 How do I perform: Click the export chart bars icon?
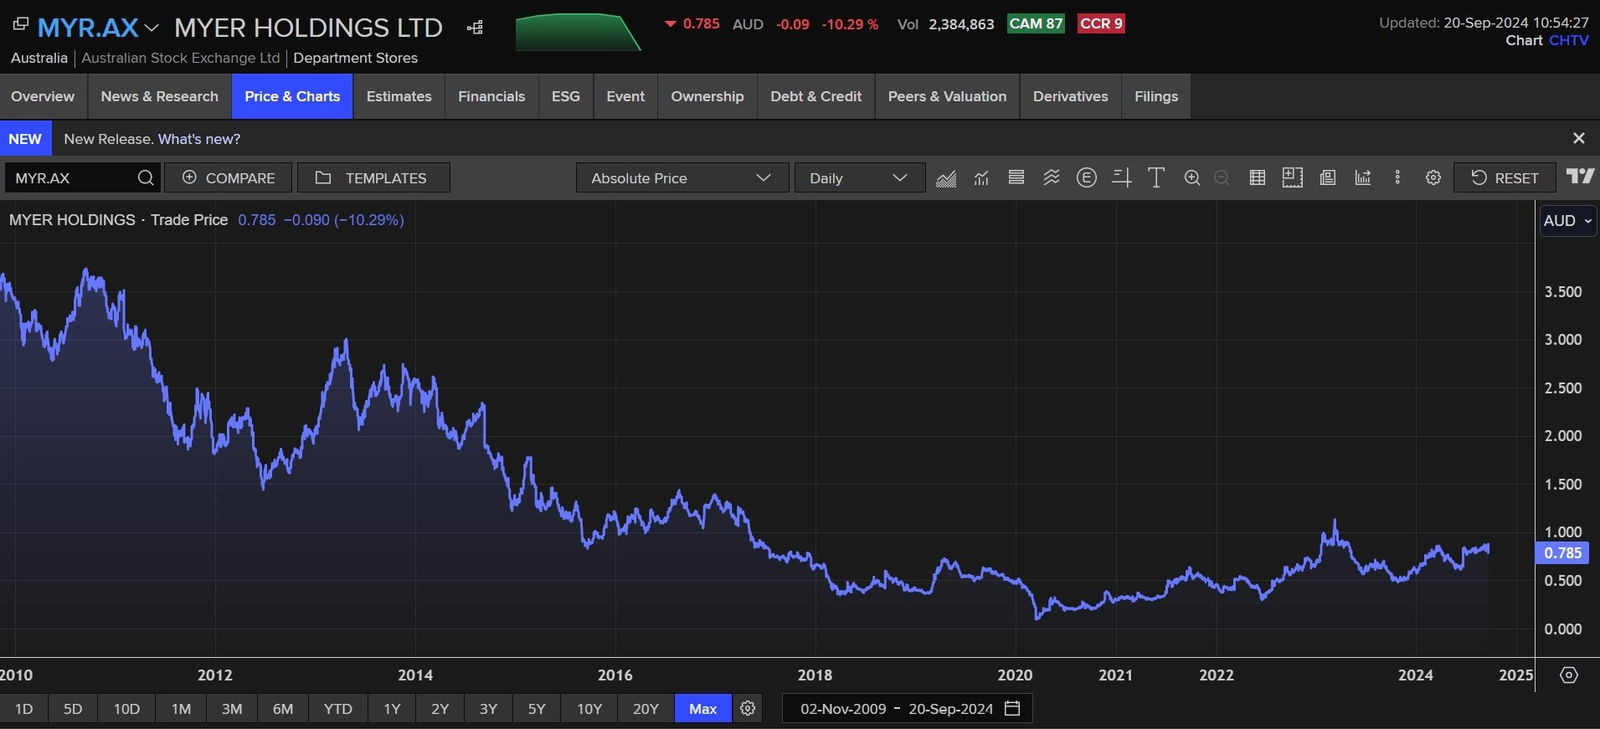pos(1363,177)
